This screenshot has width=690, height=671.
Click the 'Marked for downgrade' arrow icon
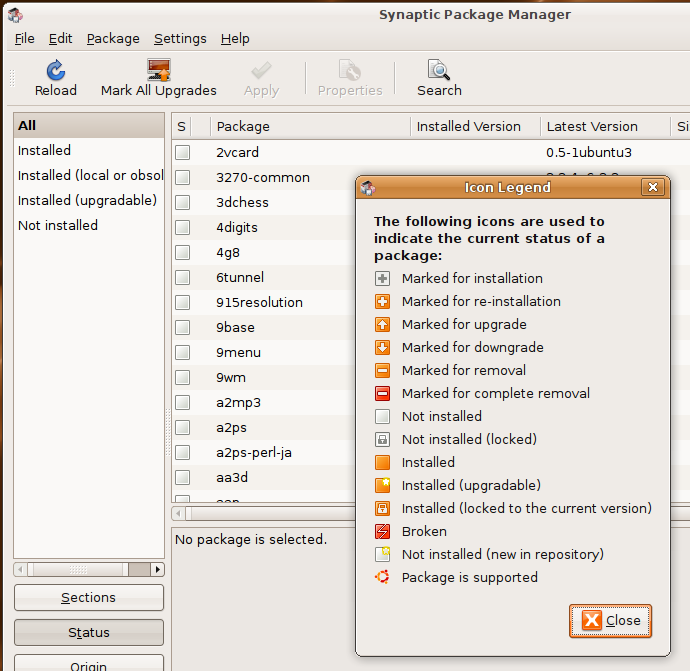[x=382, y=348]
